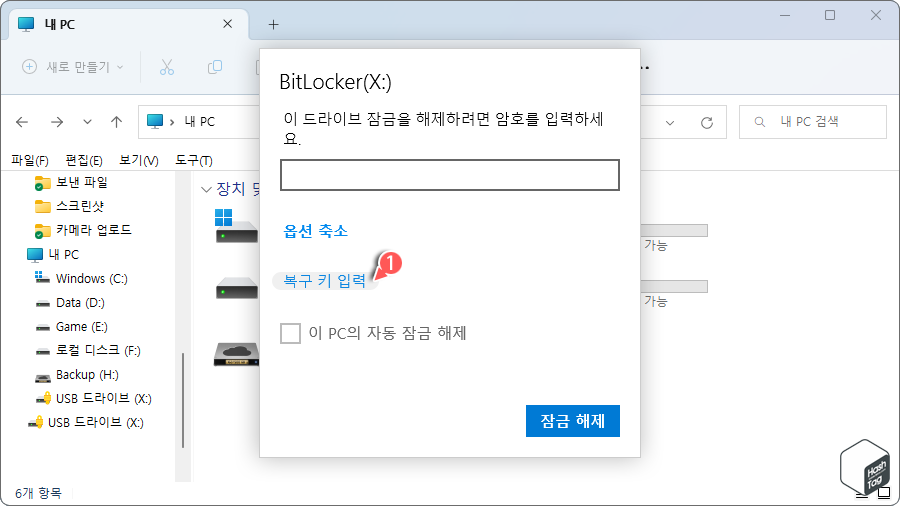Select the Windows drive icon in device list
This screenshot has height=506, width=900.
[236, 226]
